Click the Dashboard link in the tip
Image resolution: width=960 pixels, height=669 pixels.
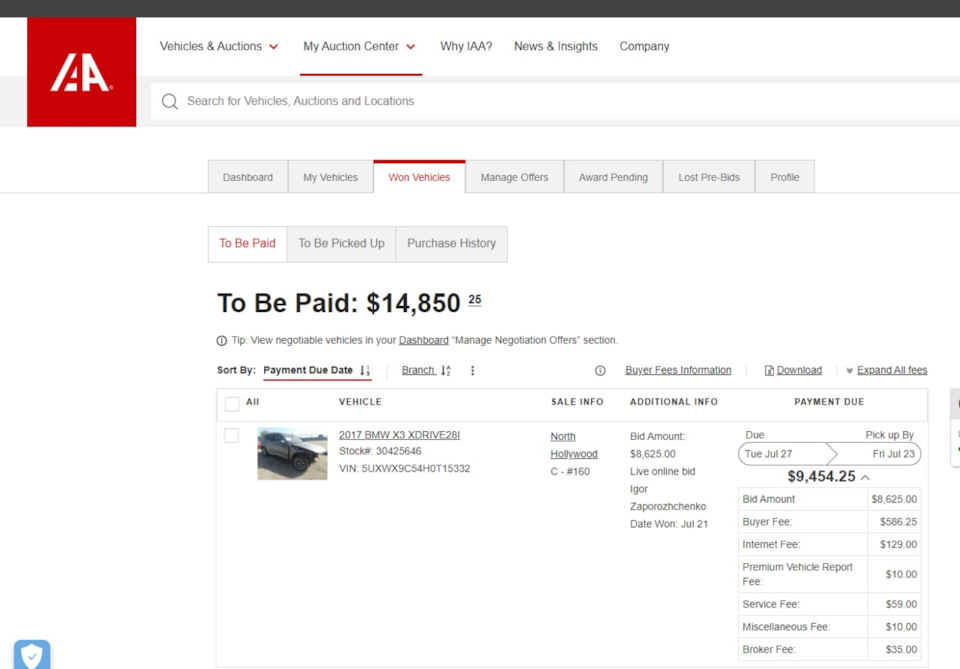424,340
